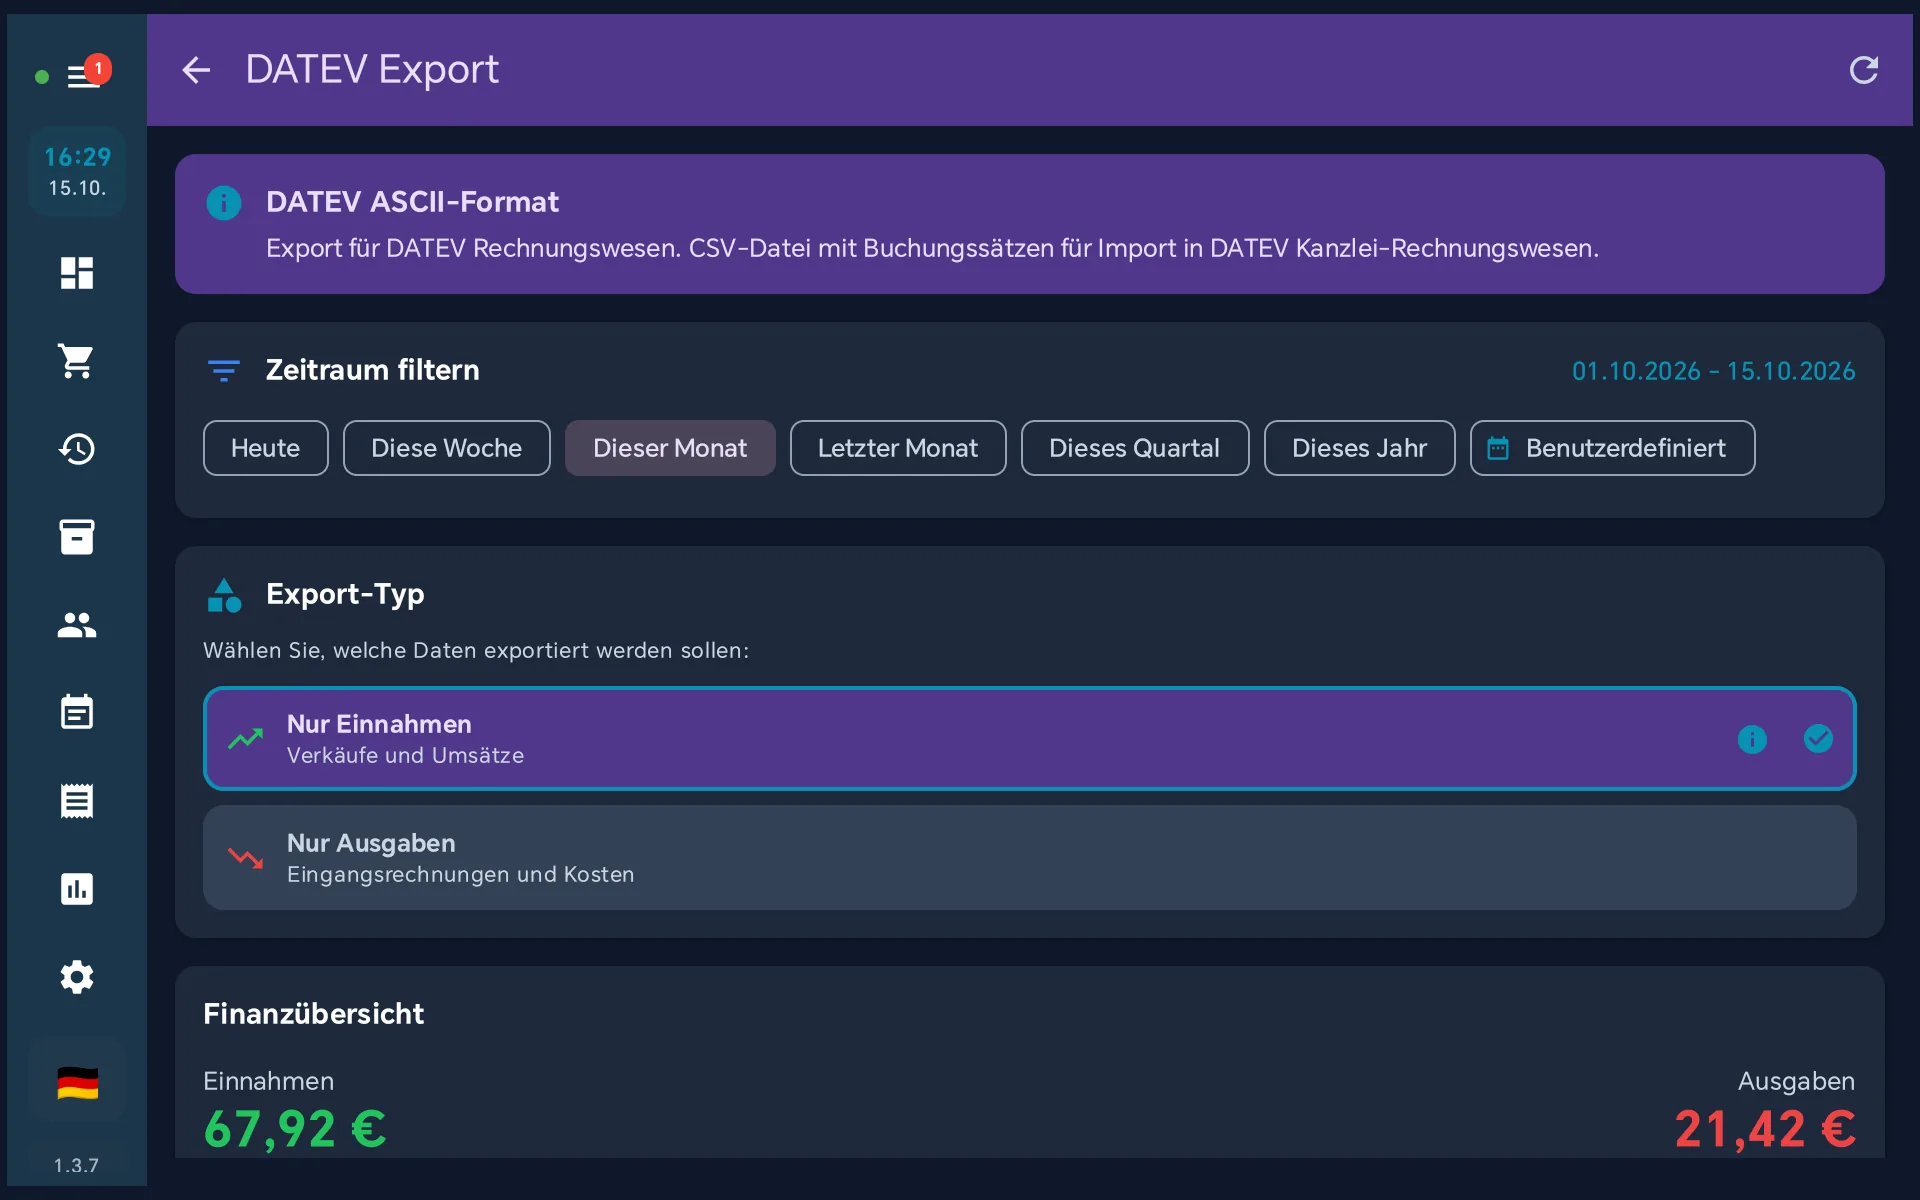Viewport: 1920px width, 1200px height.
Task: Open receipts in the sidebar
Action: pos(77,801)
